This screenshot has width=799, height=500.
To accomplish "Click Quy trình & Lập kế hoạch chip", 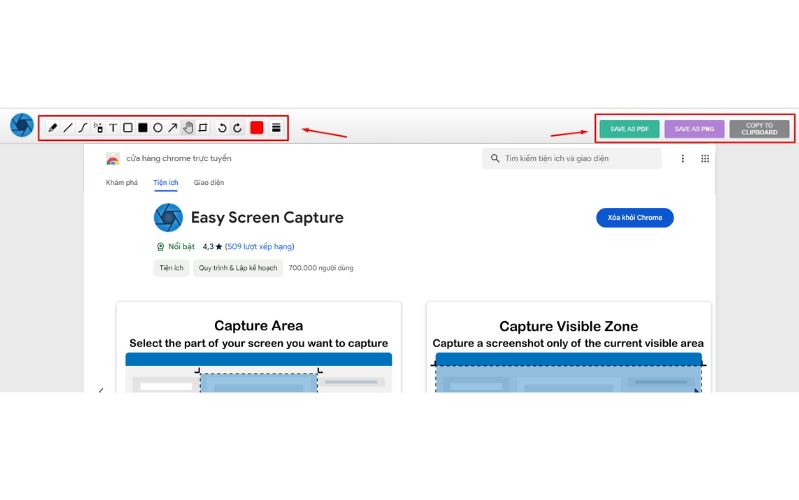I will [238, 268].
